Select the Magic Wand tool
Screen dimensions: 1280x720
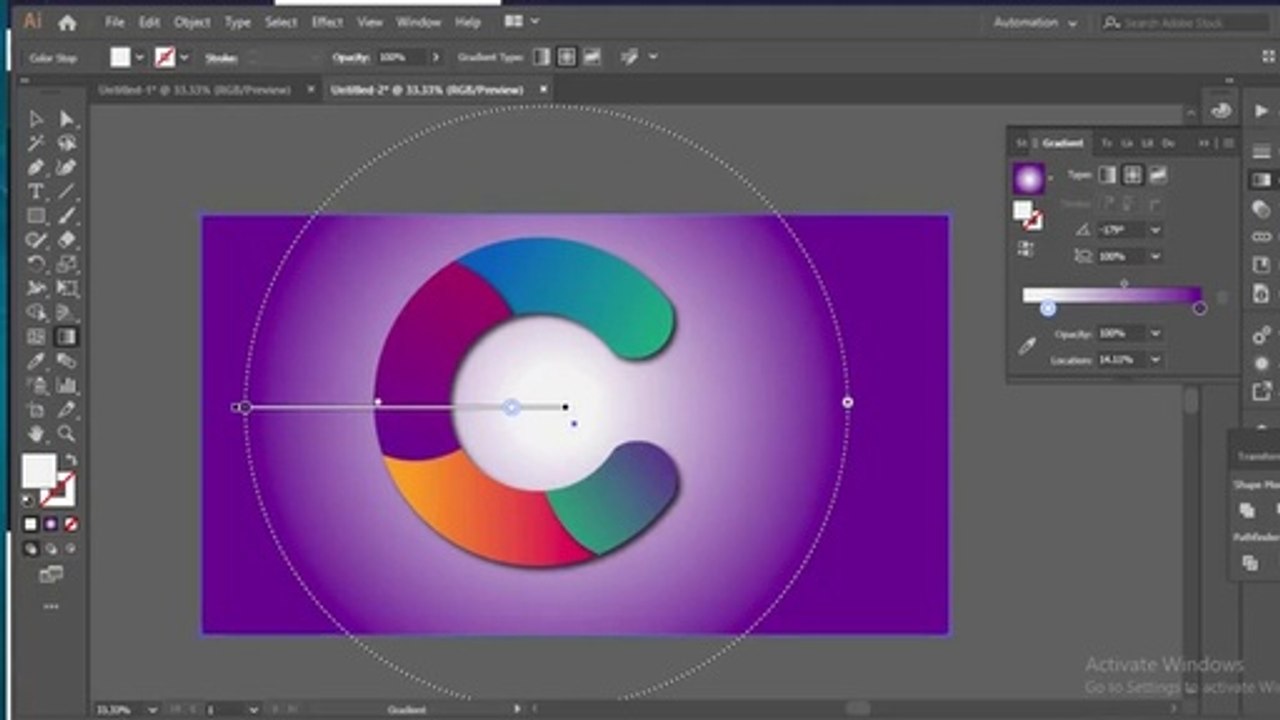36,143
